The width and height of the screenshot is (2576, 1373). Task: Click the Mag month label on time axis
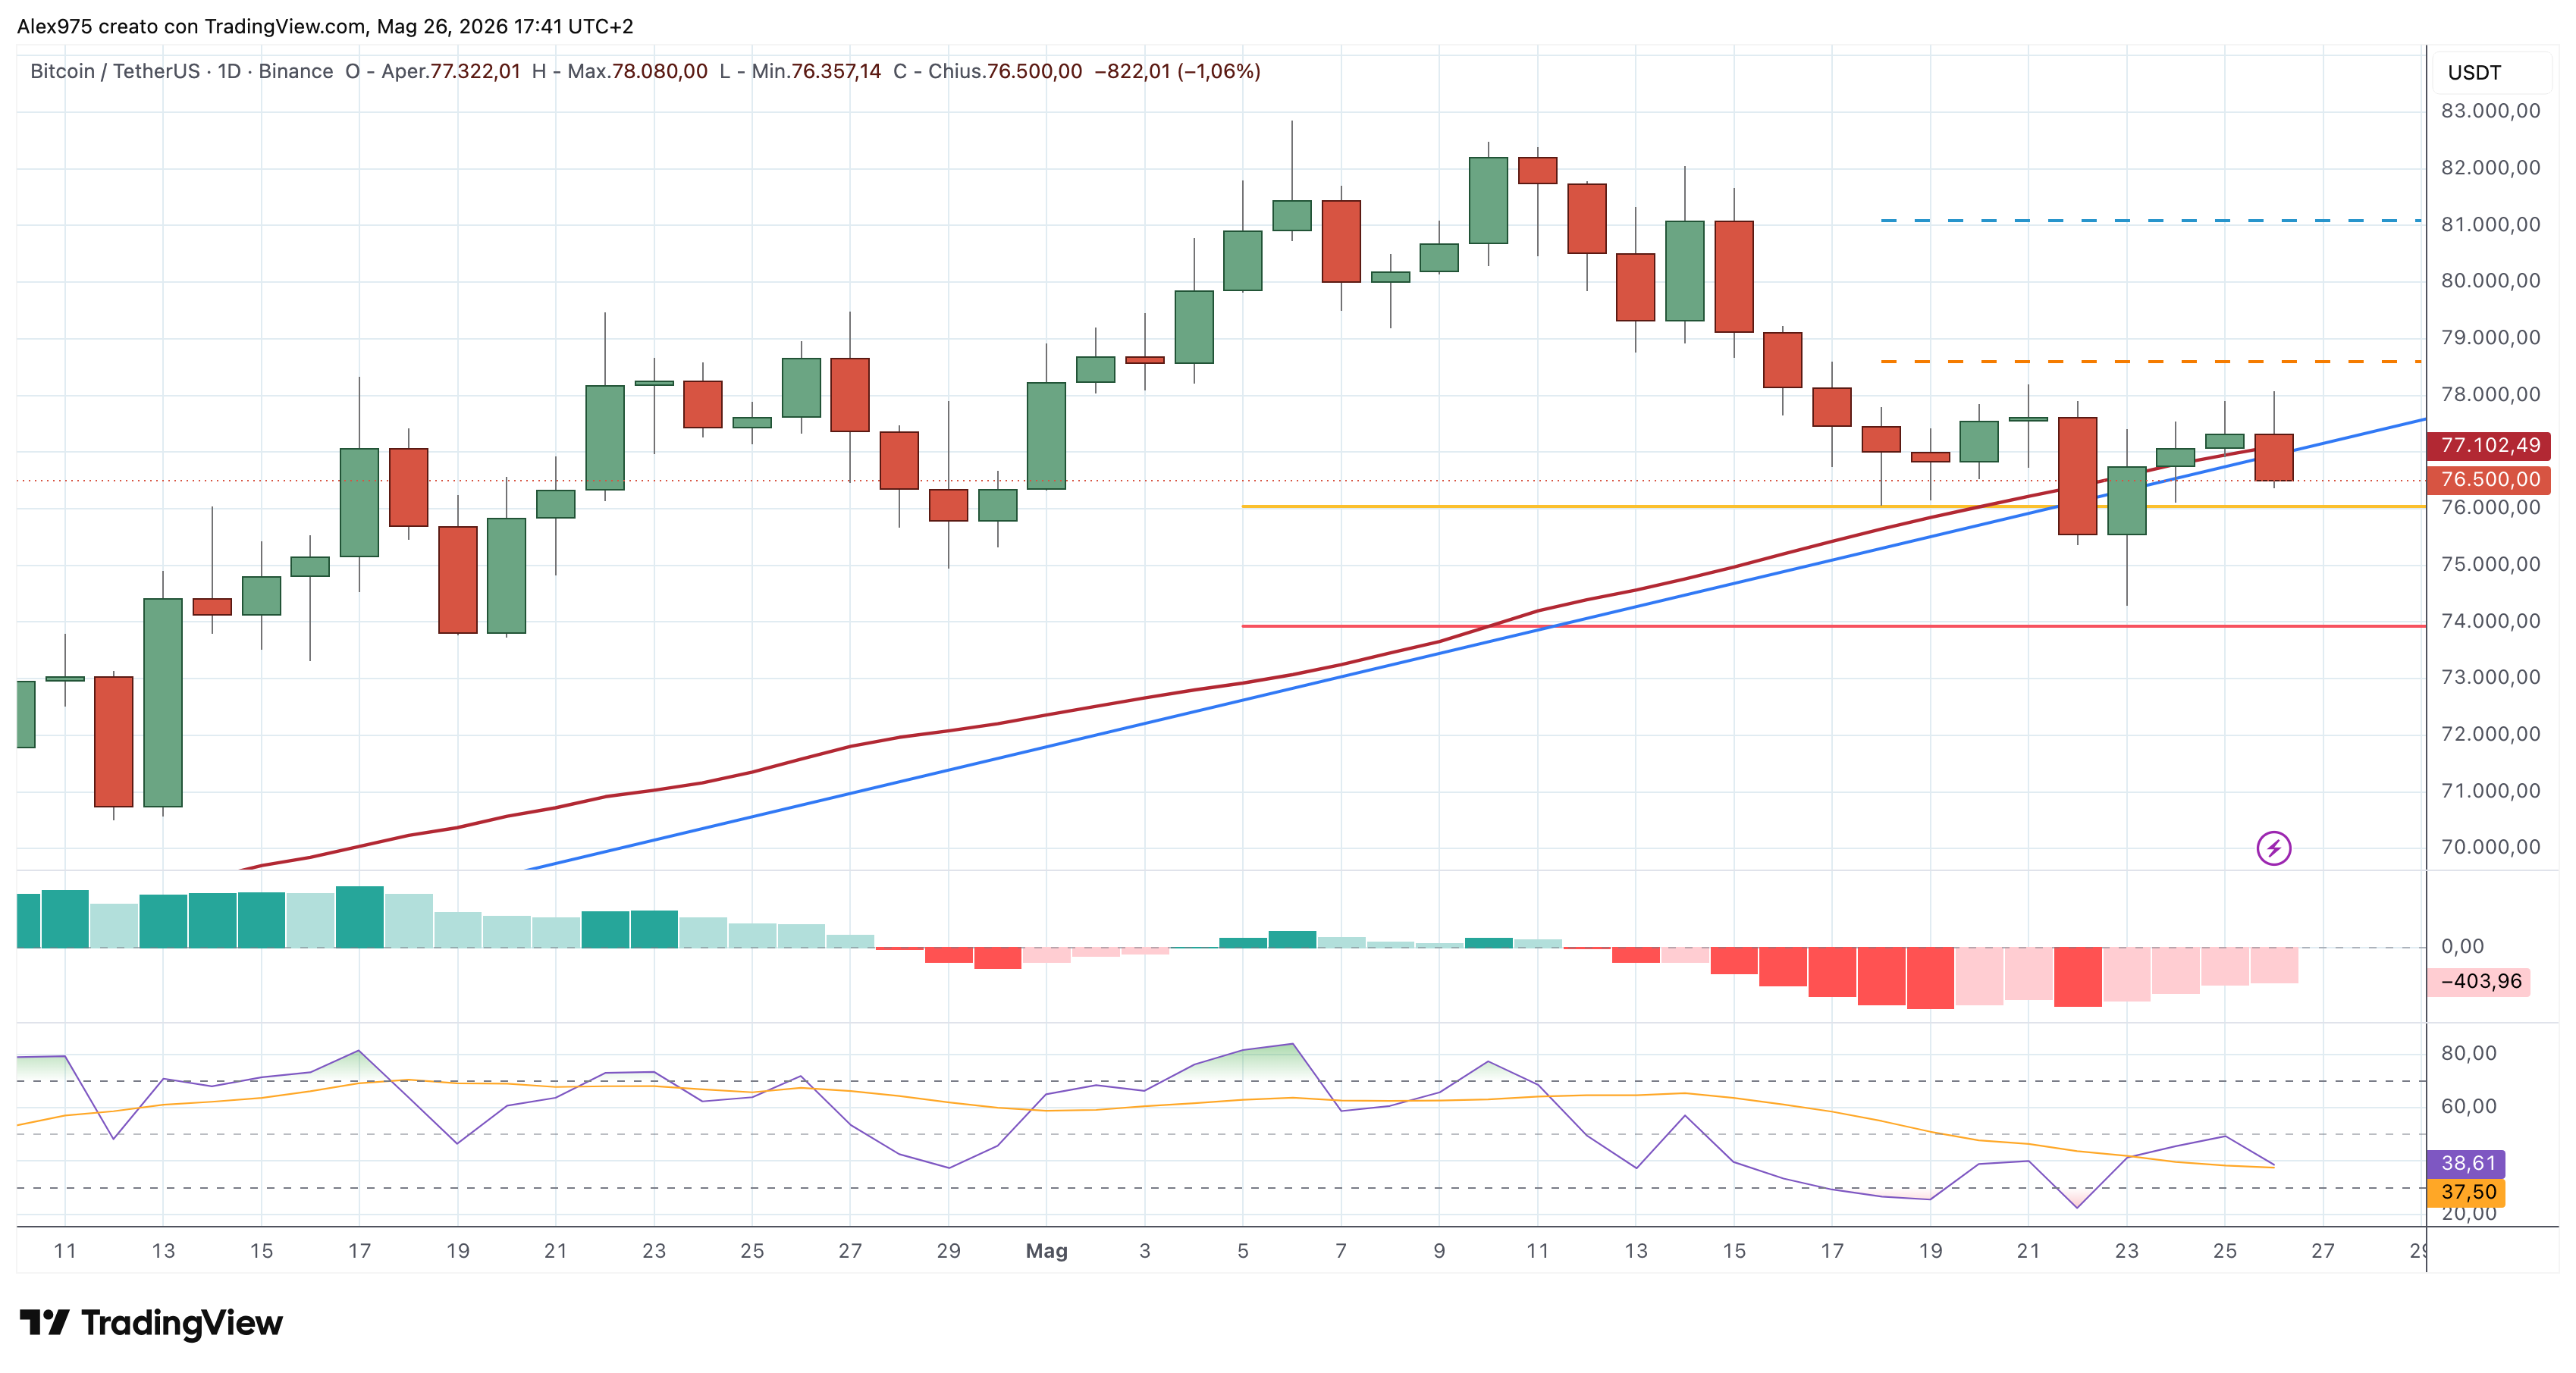click(1046, 1251)
